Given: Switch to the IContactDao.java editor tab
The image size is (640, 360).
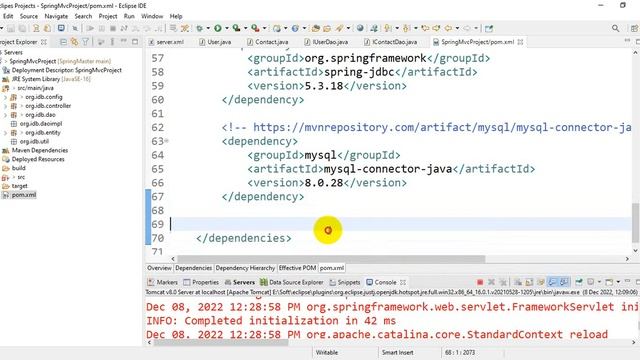Looking at the screenshot, I should (390, 42).
